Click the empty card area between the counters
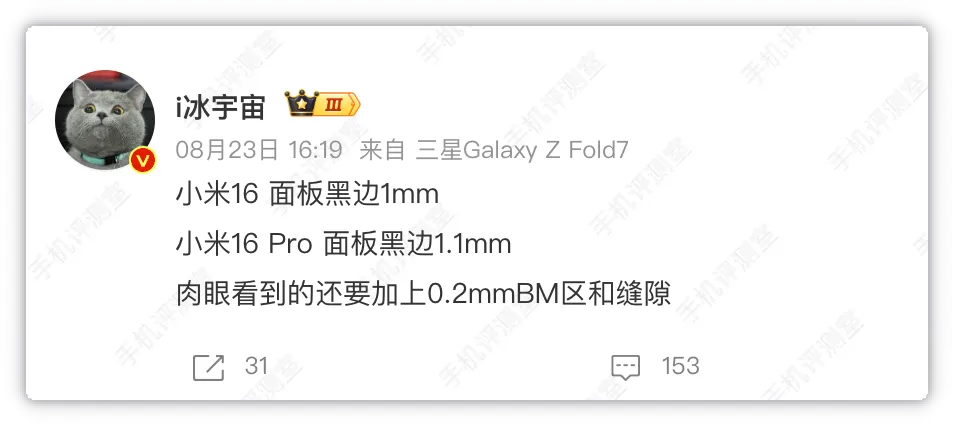This screenshot has height=426, width=954. pos(438,367)
